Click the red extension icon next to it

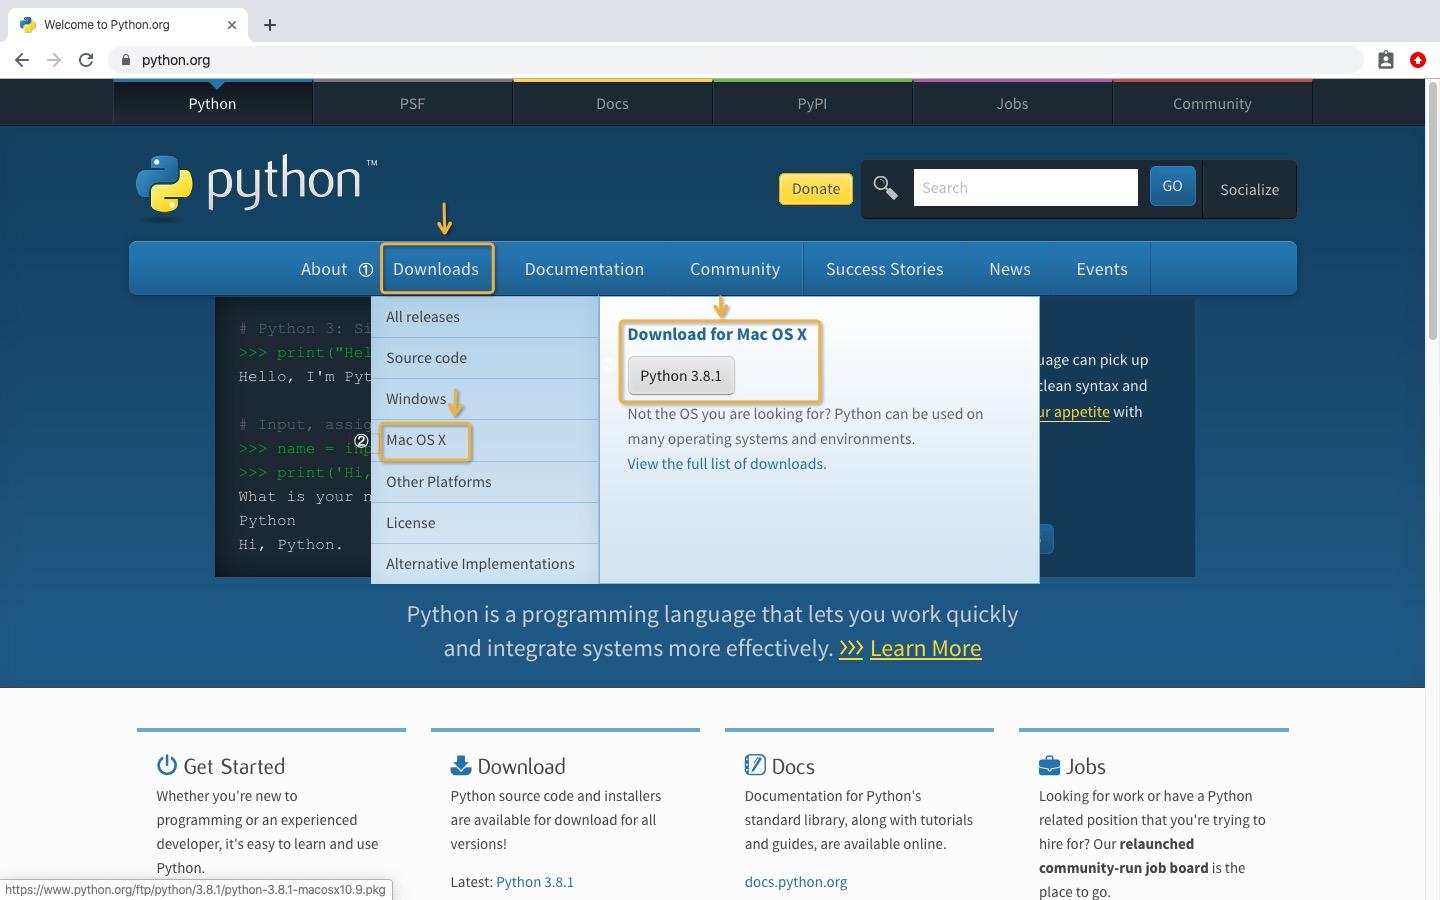coord(1418,60)
